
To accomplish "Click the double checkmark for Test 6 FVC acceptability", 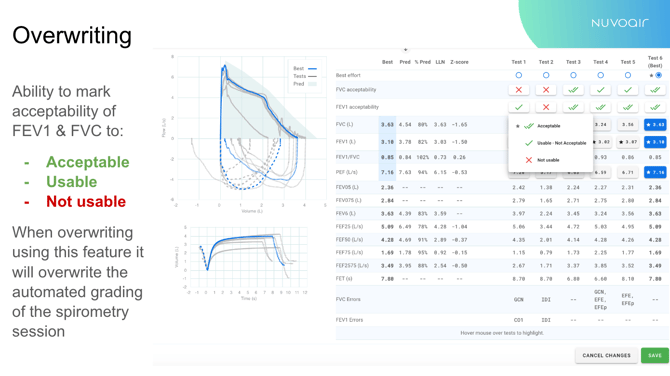I will click(655, 90).
